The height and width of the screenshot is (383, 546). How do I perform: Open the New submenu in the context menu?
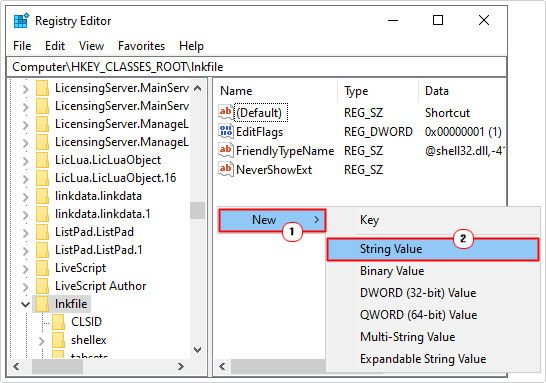click(272, 220)
